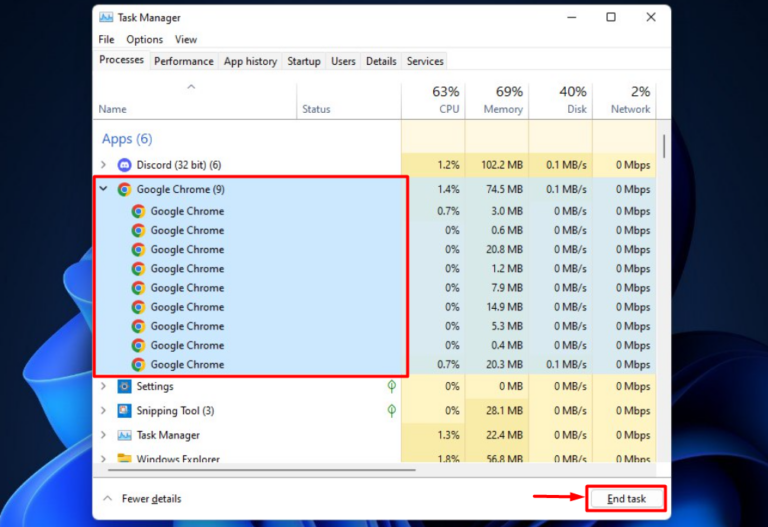Click the Apps (6) group heading
This screenshot has width=768, height=527.
pos(127,139)
